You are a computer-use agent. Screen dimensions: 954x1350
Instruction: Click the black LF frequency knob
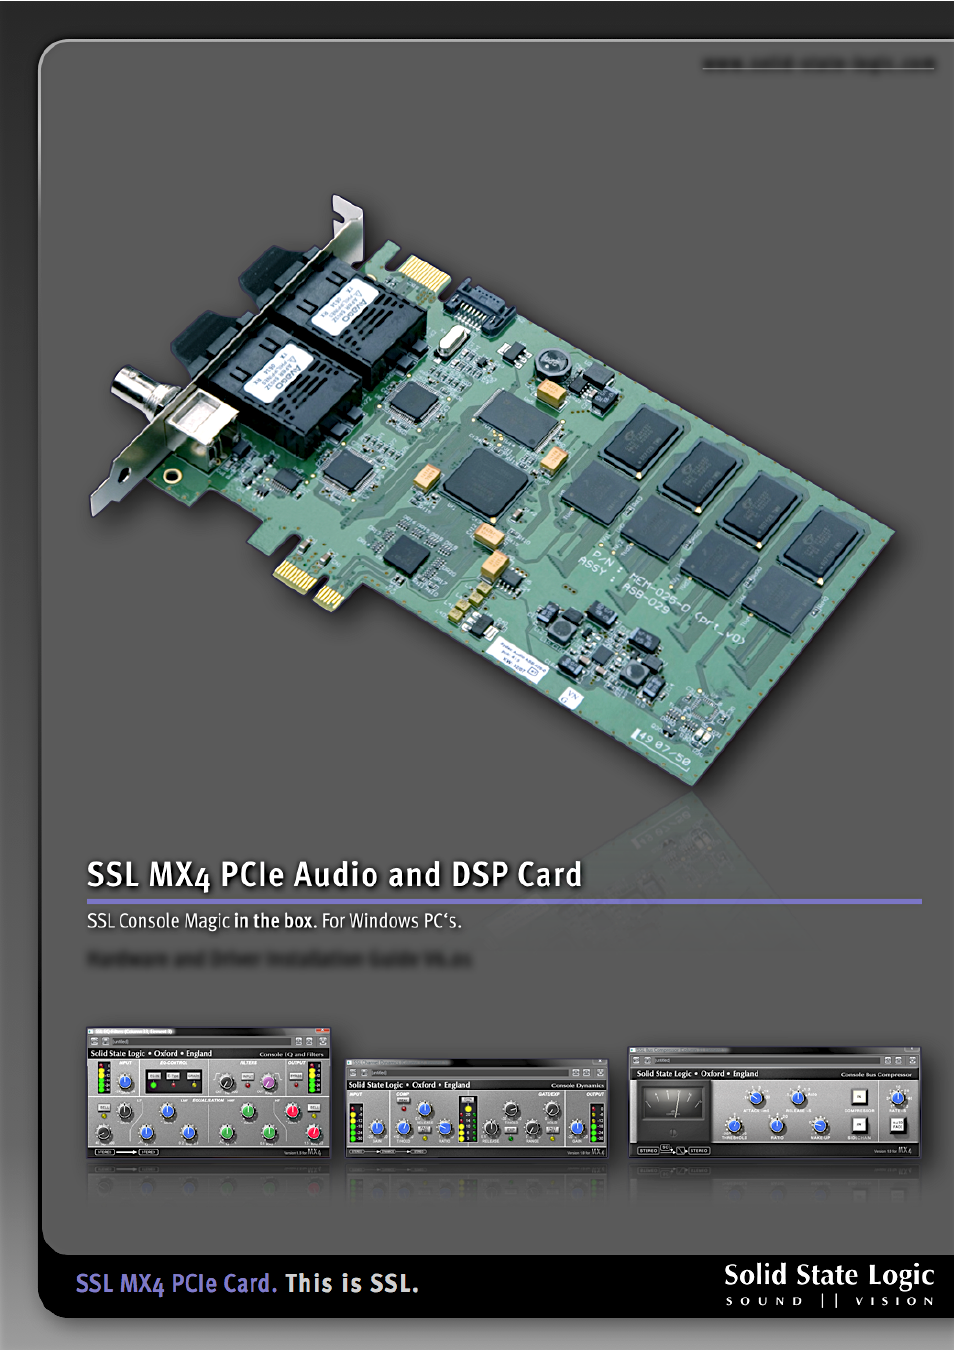(x=103, y=1132)
